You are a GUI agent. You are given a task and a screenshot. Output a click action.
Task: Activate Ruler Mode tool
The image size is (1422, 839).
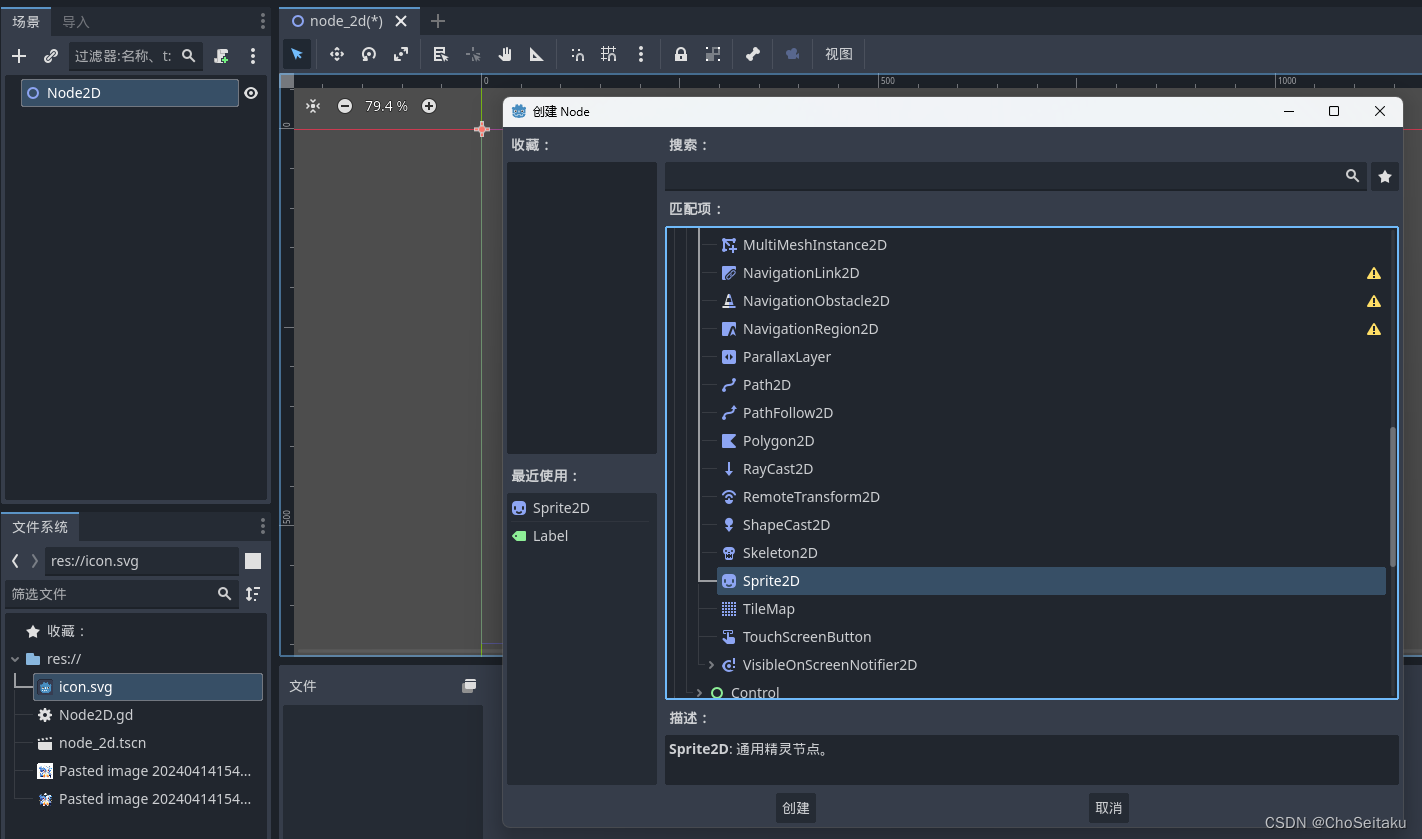point(537,54)
